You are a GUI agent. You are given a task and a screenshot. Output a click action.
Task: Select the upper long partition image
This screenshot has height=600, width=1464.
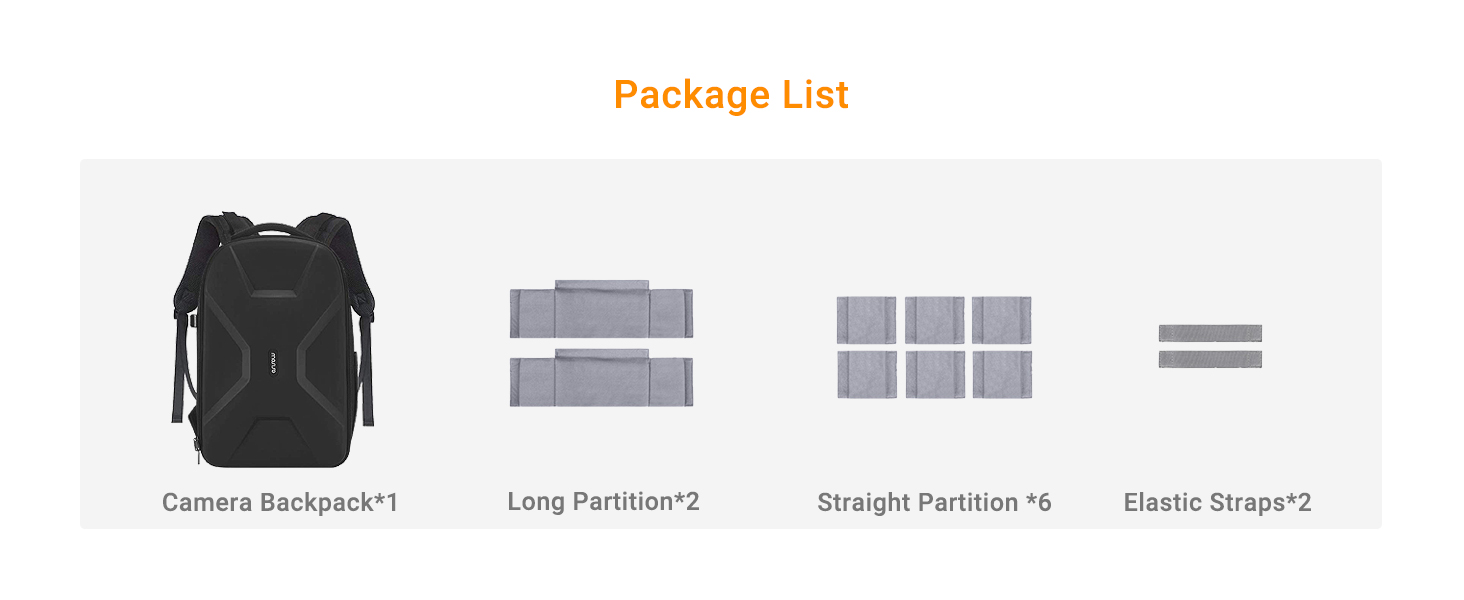tap(601, 310)
